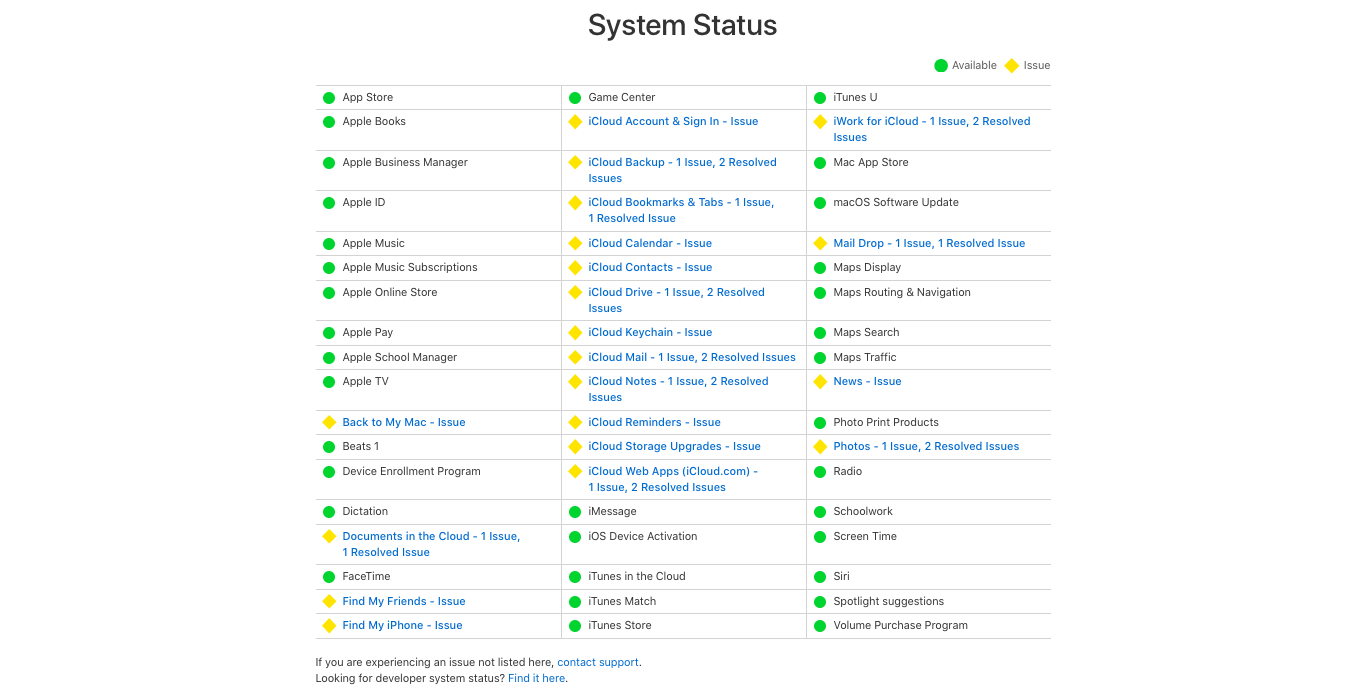Expand iCloud Storage Upgrades issue details

point(674,446)
